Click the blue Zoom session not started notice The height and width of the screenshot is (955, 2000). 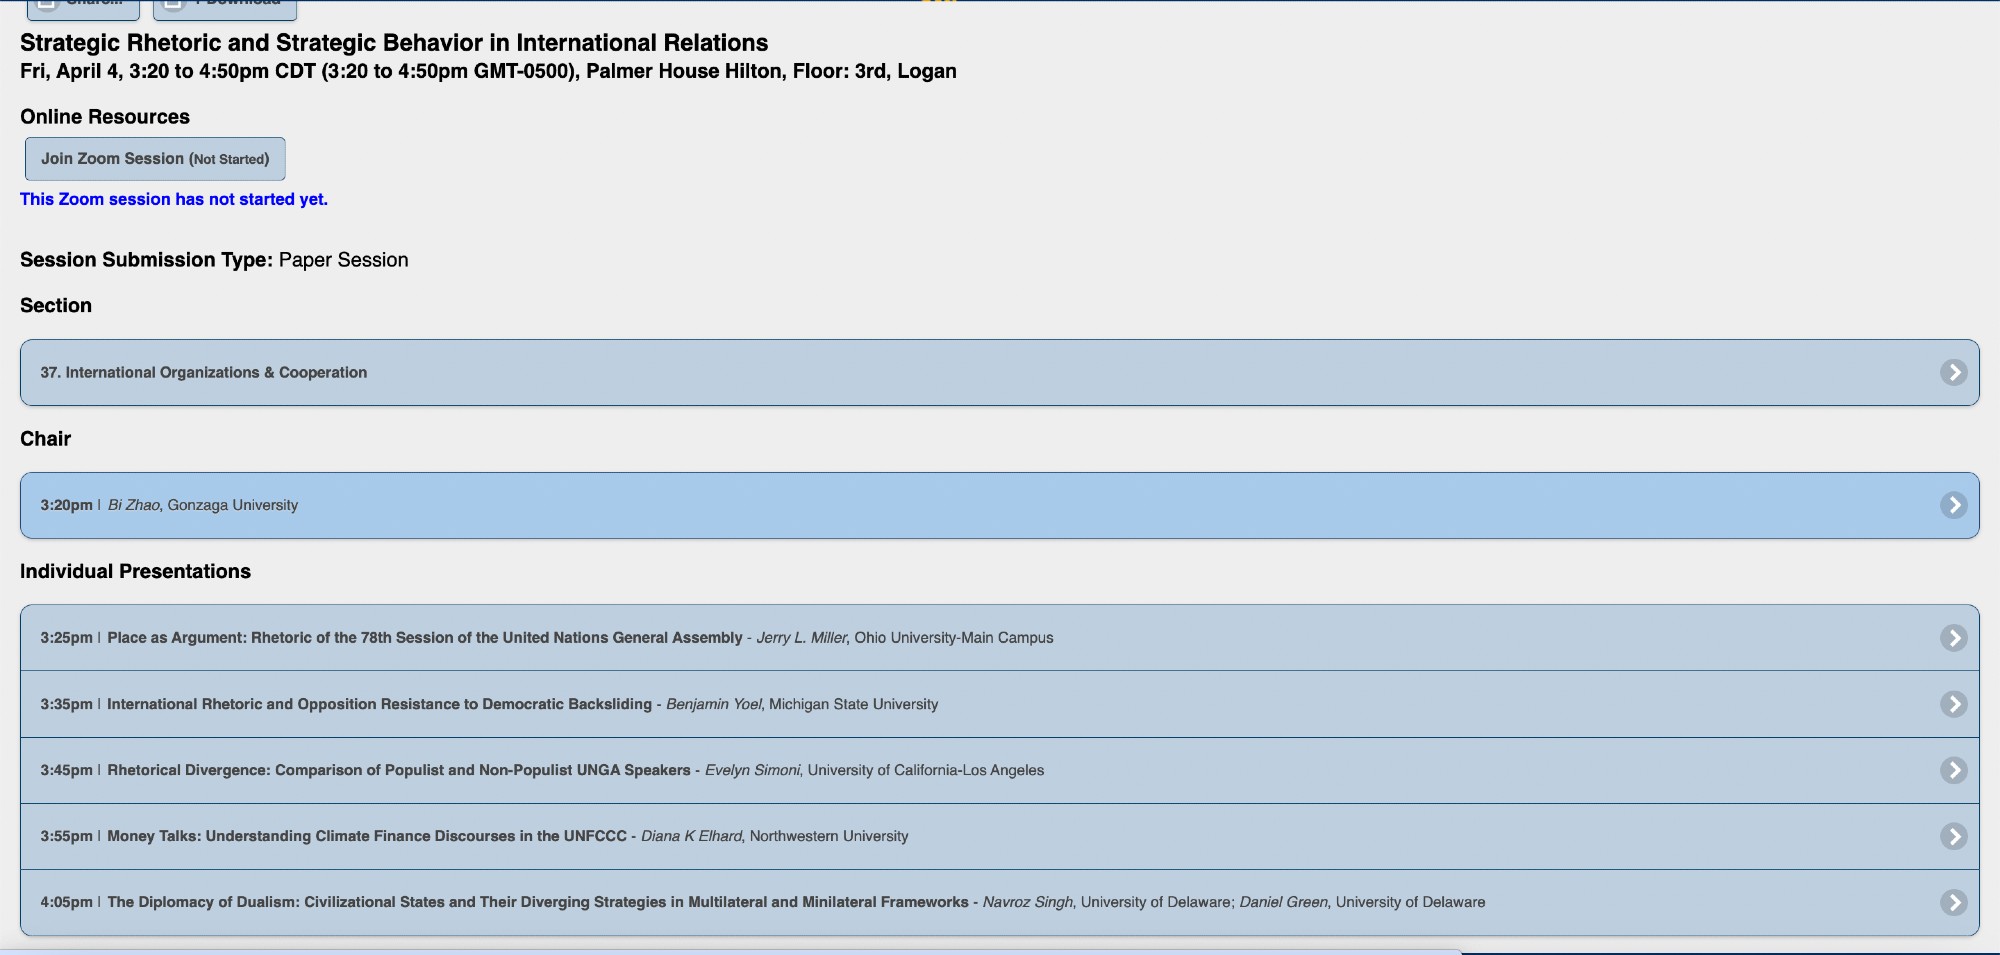coord(174,199)
